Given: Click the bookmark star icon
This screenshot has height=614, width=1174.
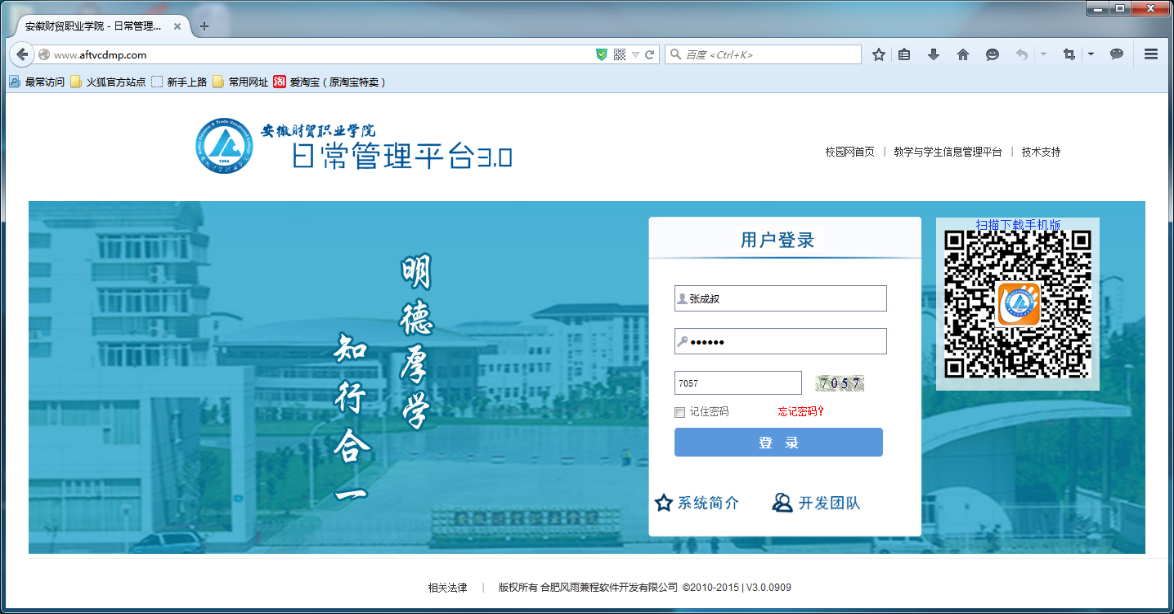Looking at the screenshot, I should point(878,55).
